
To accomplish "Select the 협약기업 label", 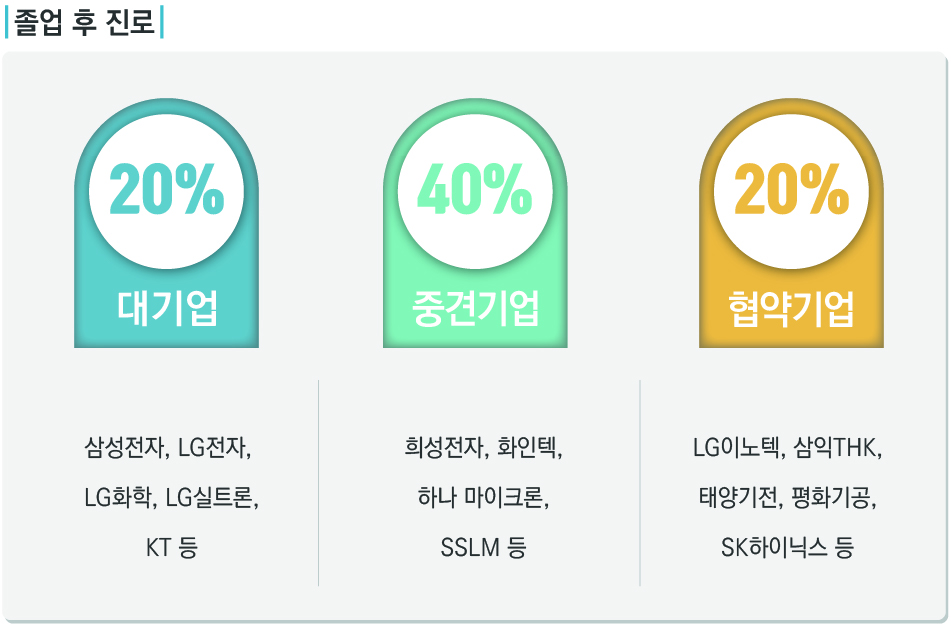I will coord(791,308).
